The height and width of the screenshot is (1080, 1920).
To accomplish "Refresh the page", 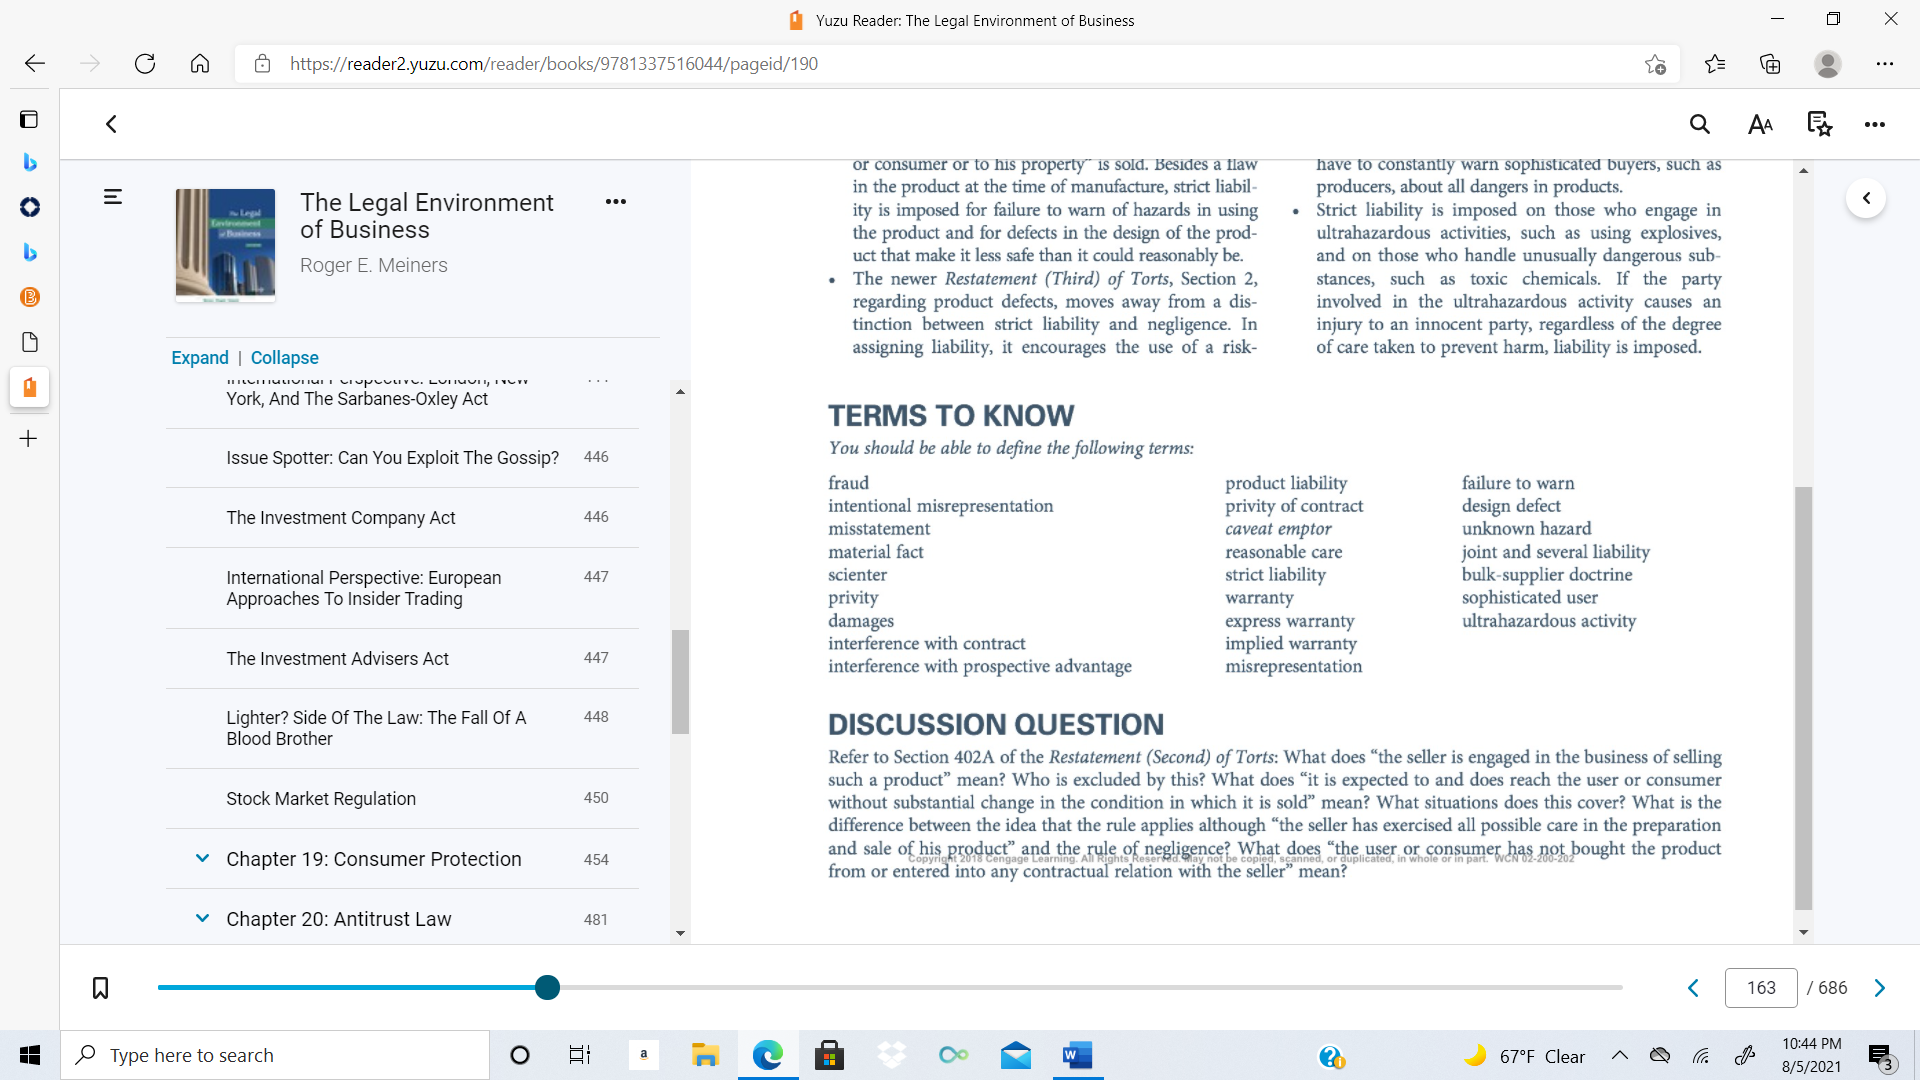I will point(145,64).
